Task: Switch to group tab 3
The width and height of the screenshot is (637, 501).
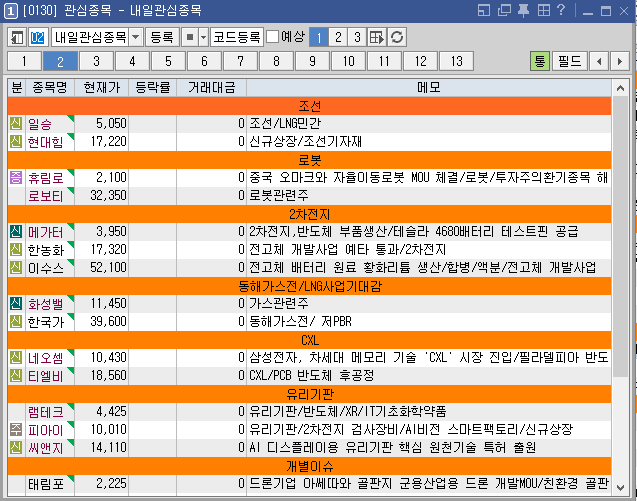Action: (x=96, y=61)
